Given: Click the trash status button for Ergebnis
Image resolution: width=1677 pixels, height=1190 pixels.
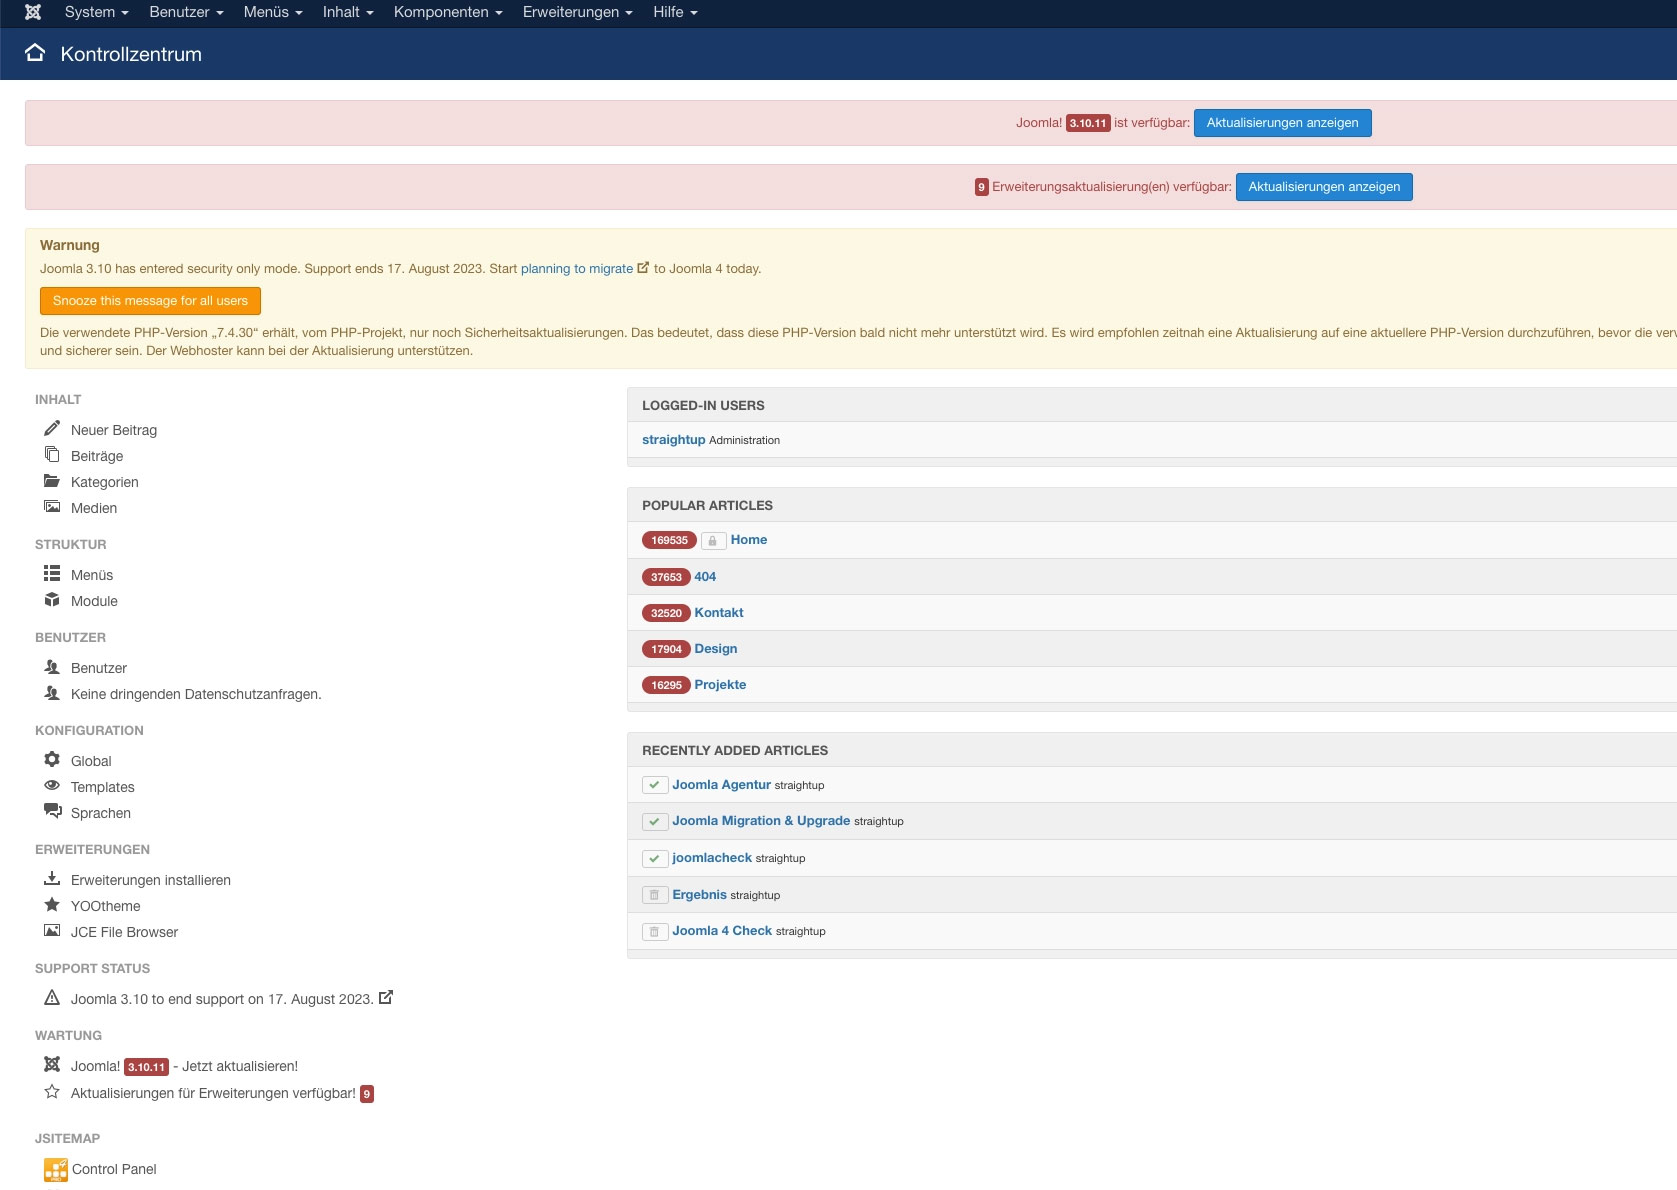Looking at the screenshot, I should pyautogui.click(x=655, y=895).
